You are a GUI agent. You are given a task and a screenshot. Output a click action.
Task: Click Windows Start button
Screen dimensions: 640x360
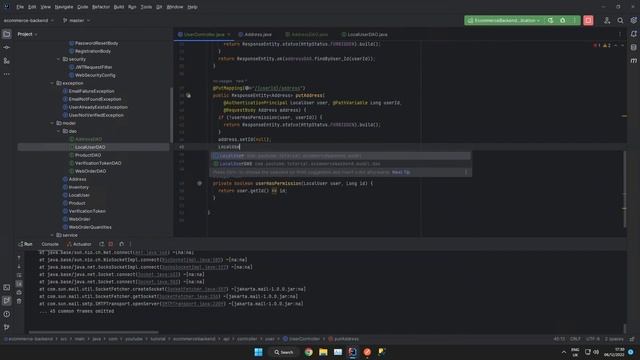pyautogui.click(x=258, y=352)
